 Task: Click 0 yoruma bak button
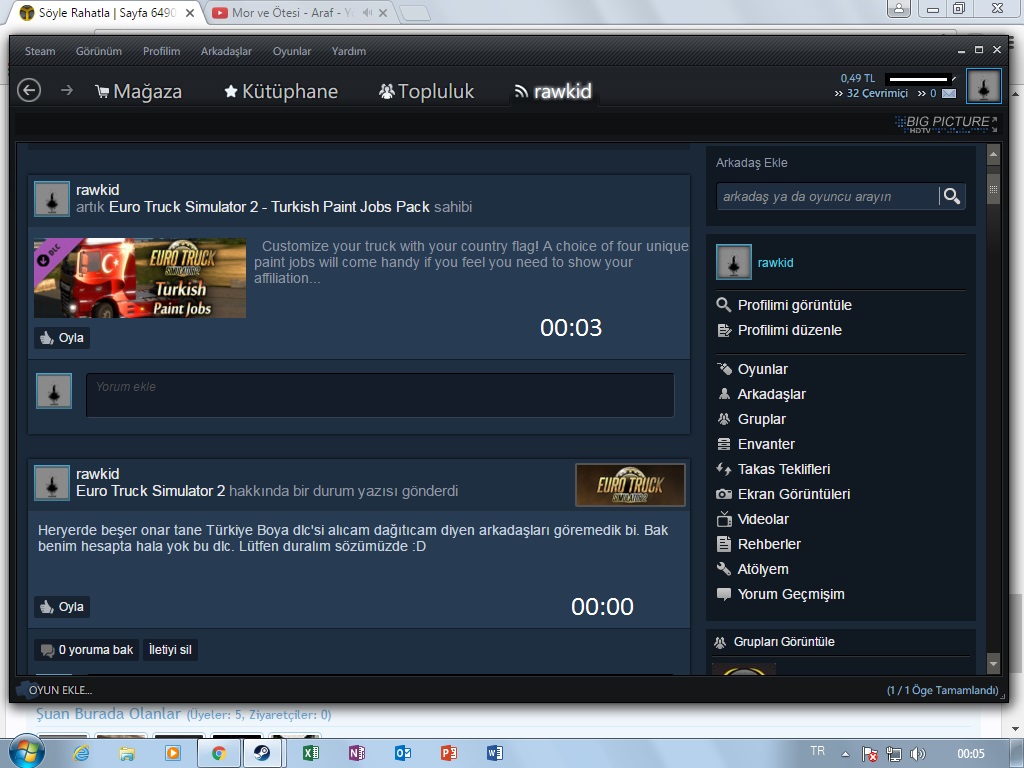click(86, 650)
